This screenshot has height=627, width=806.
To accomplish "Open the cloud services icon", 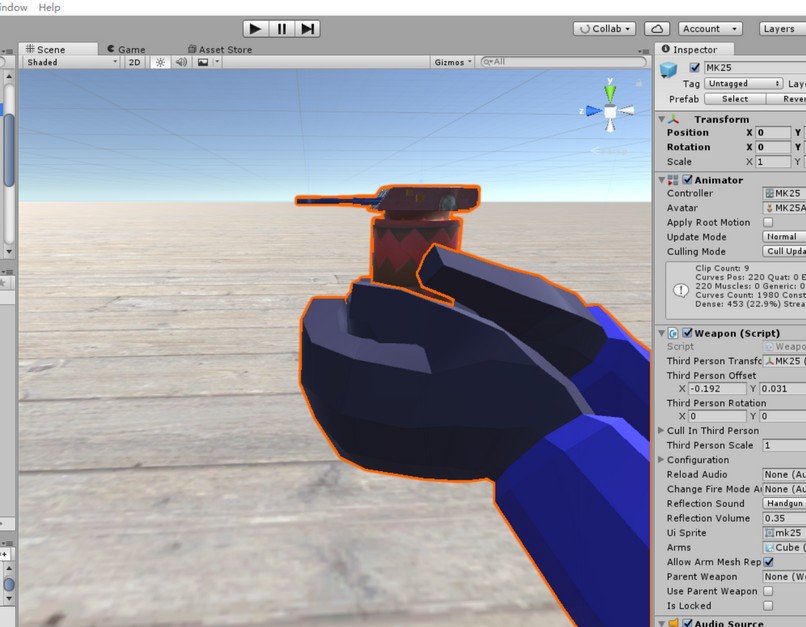I will pyautogui.click(x=657, y=29).
